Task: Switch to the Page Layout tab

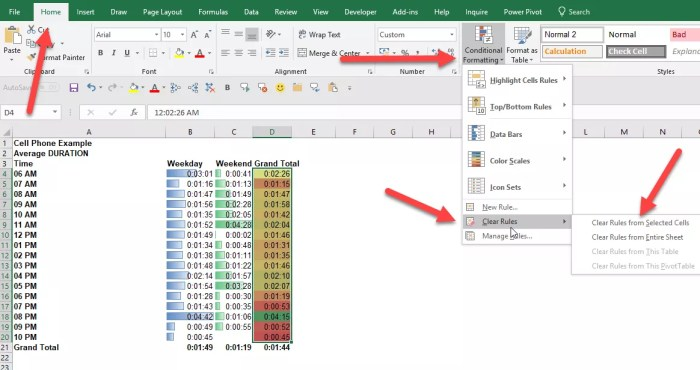Action: click(162, 12)
